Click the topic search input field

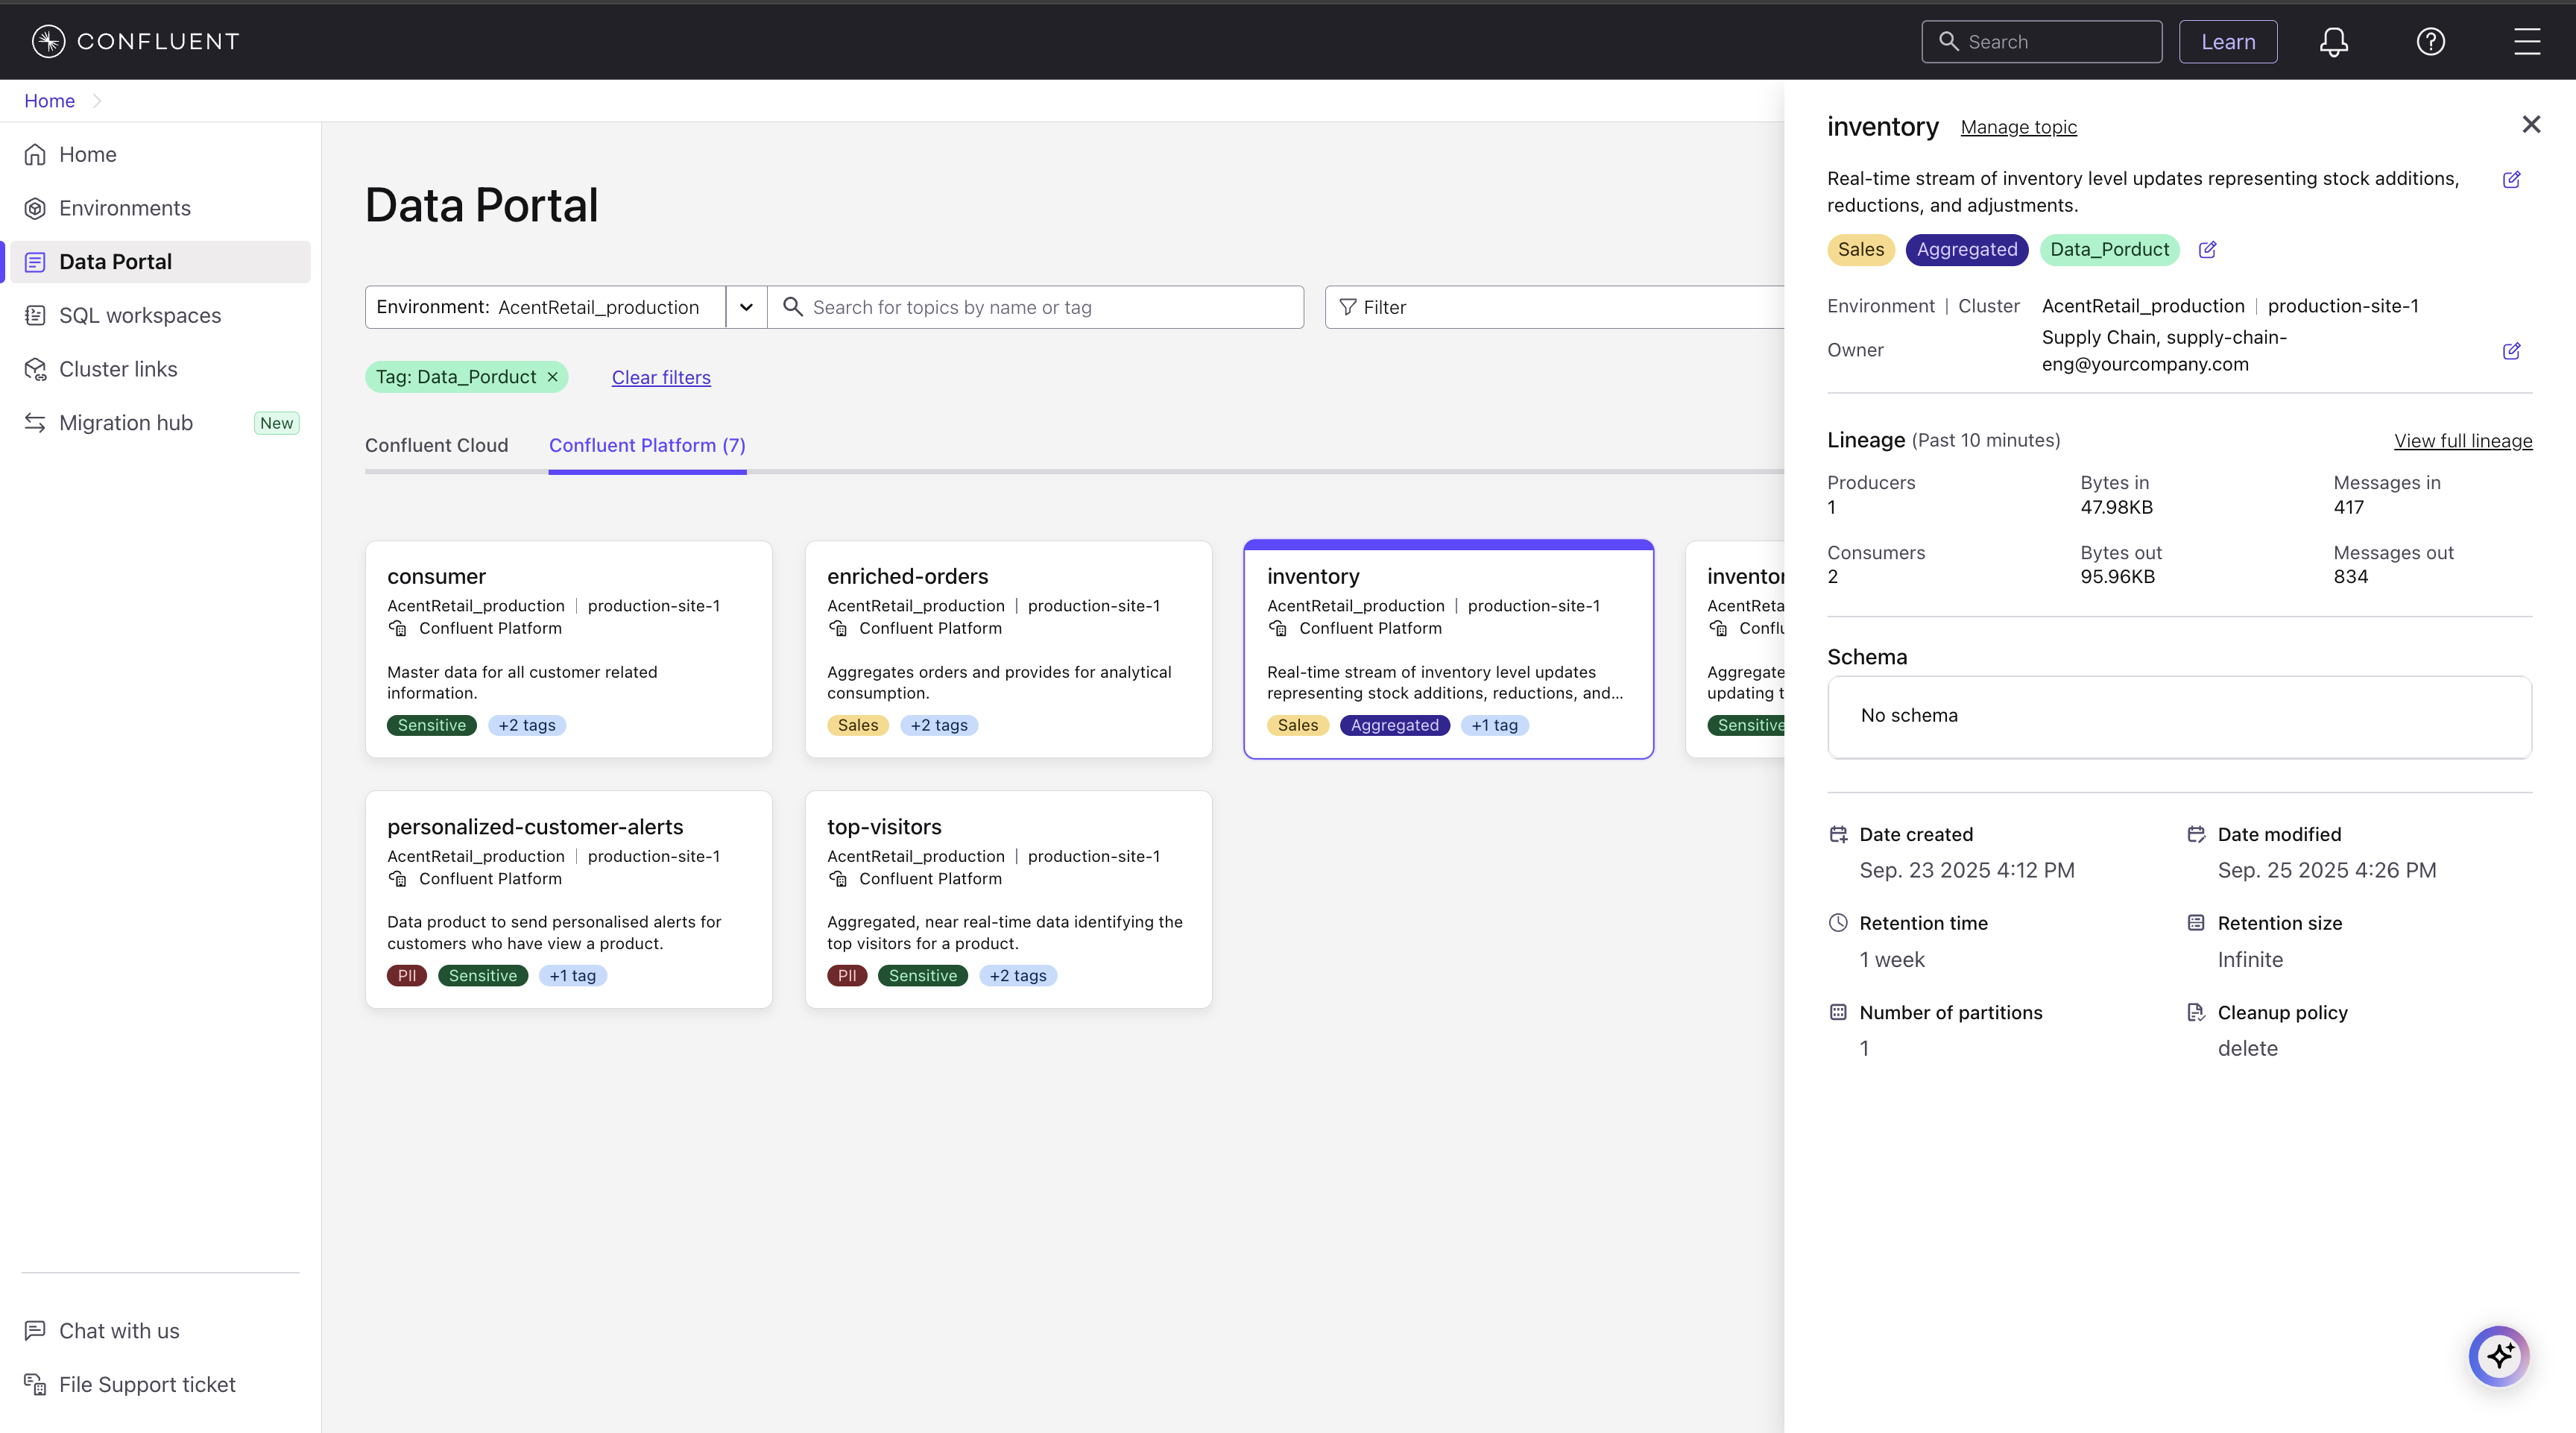click(1035, 307)
